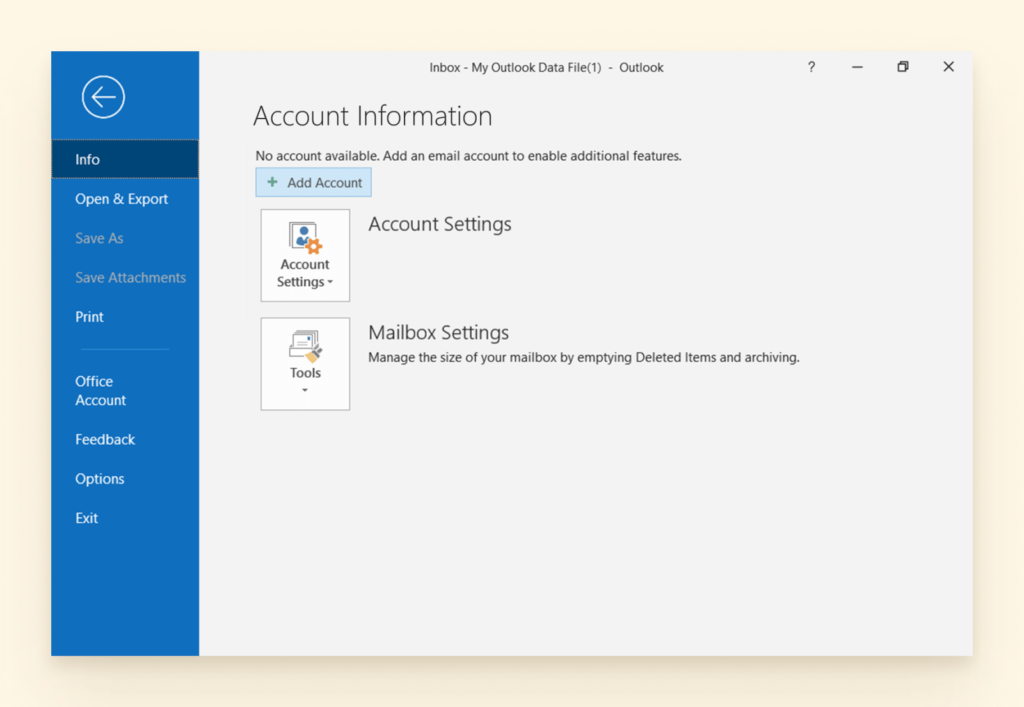The image size is (1024, 707).
Task: Minimize the Outlook window
Action: click(x=856, y=66)
